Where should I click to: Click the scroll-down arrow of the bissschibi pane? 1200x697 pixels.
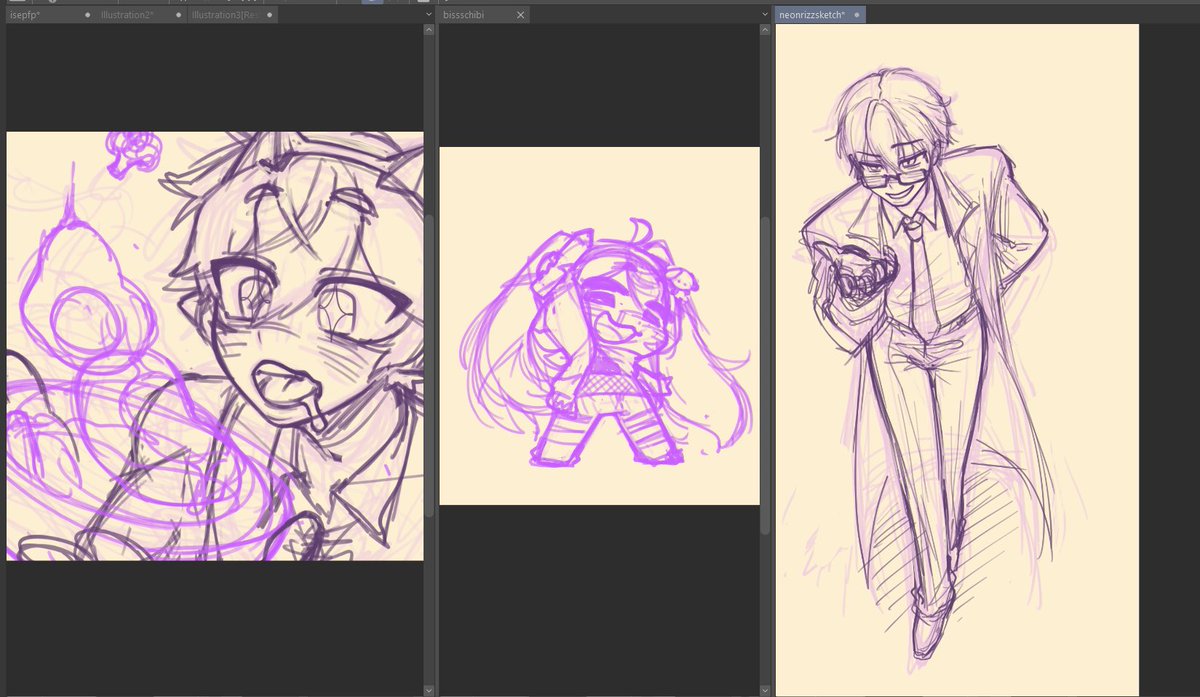click(763, 688)
